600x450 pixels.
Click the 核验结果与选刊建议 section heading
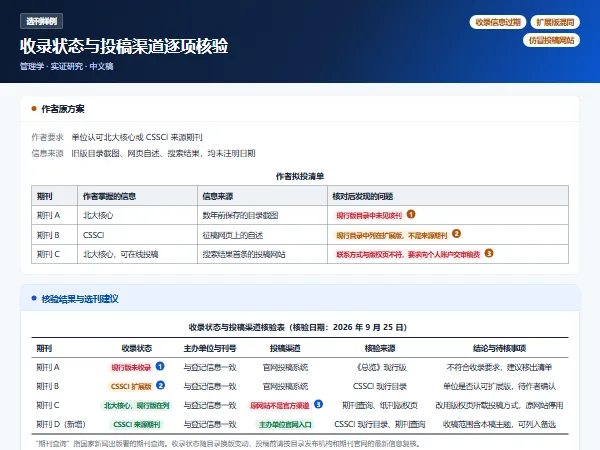(x=80, y=299)
